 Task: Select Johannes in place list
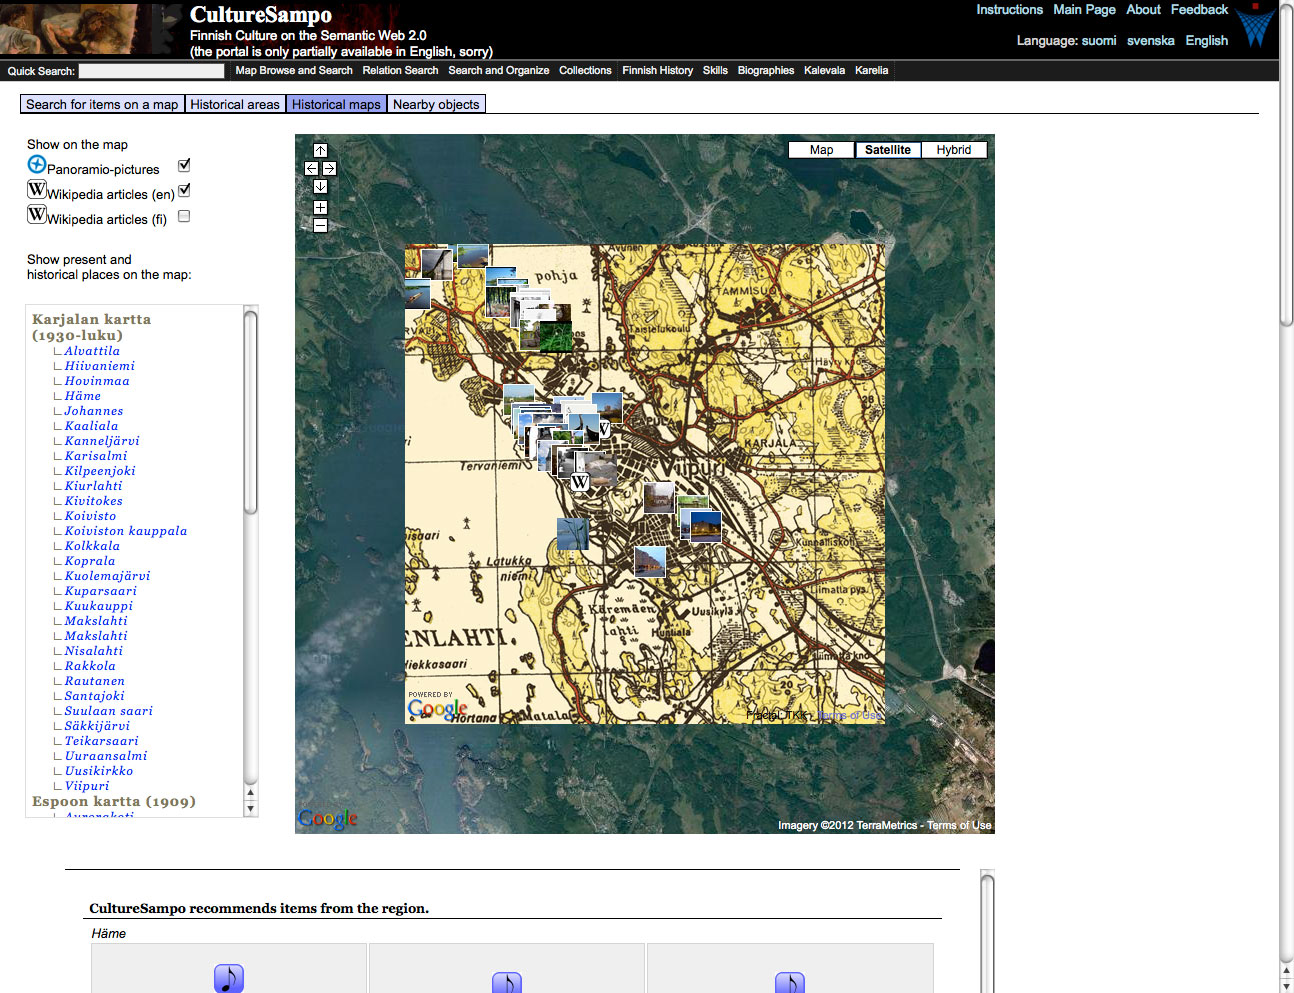click(94, 411)
